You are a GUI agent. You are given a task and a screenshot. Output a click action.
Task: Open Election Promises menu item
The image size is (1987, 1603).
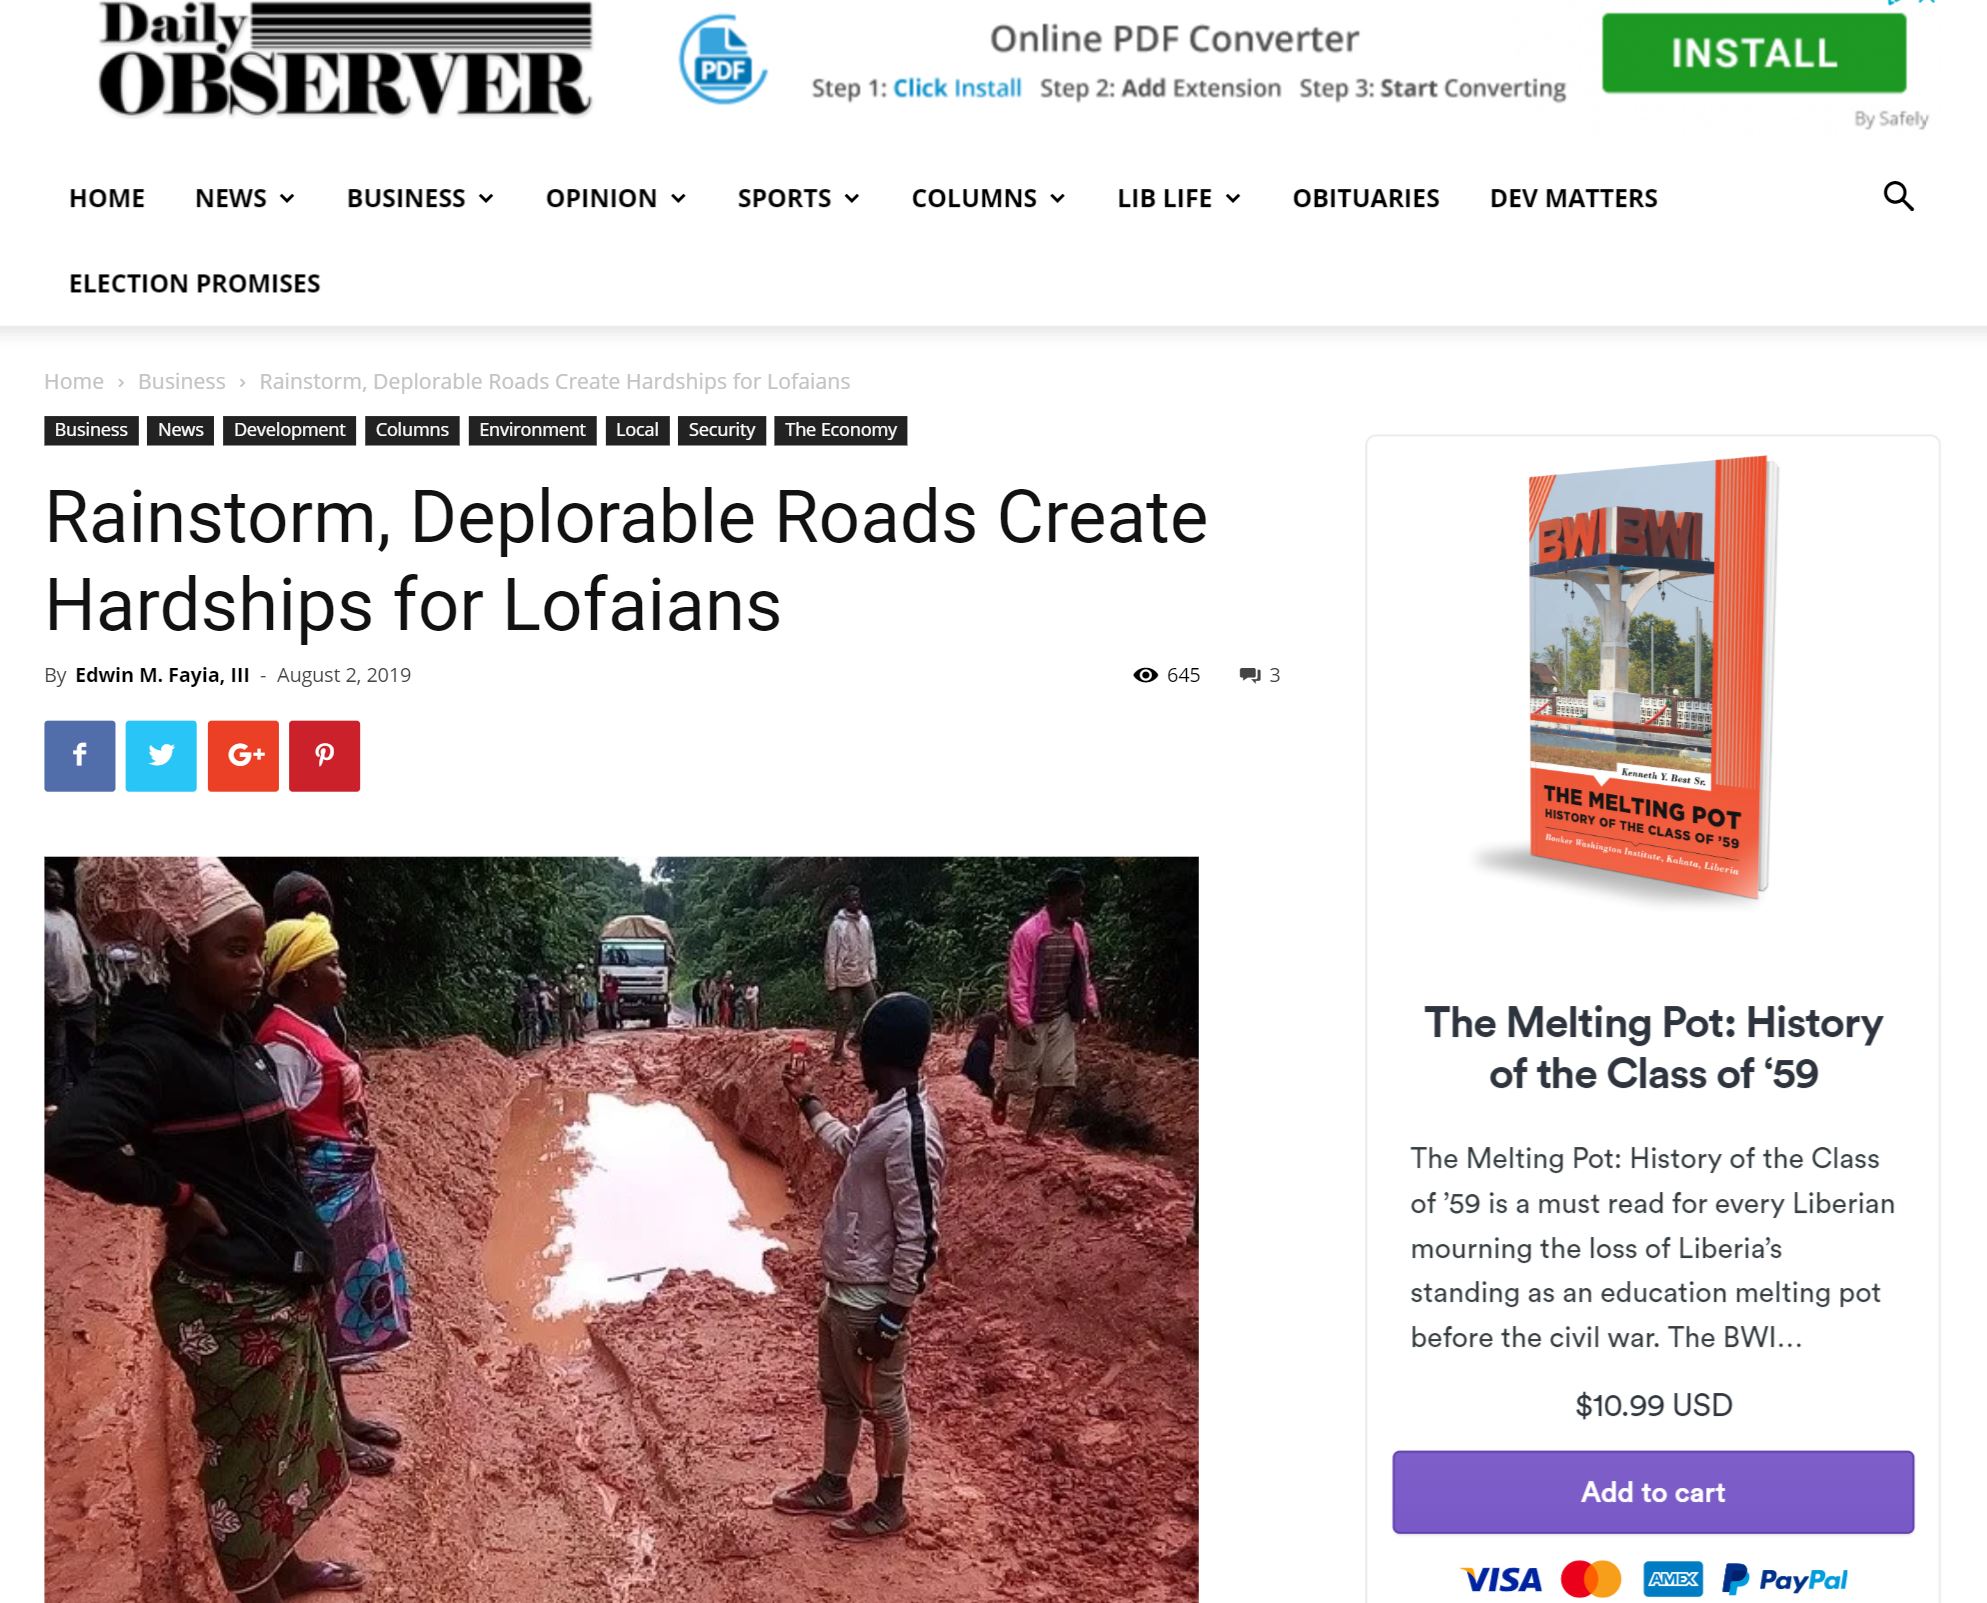195,283
